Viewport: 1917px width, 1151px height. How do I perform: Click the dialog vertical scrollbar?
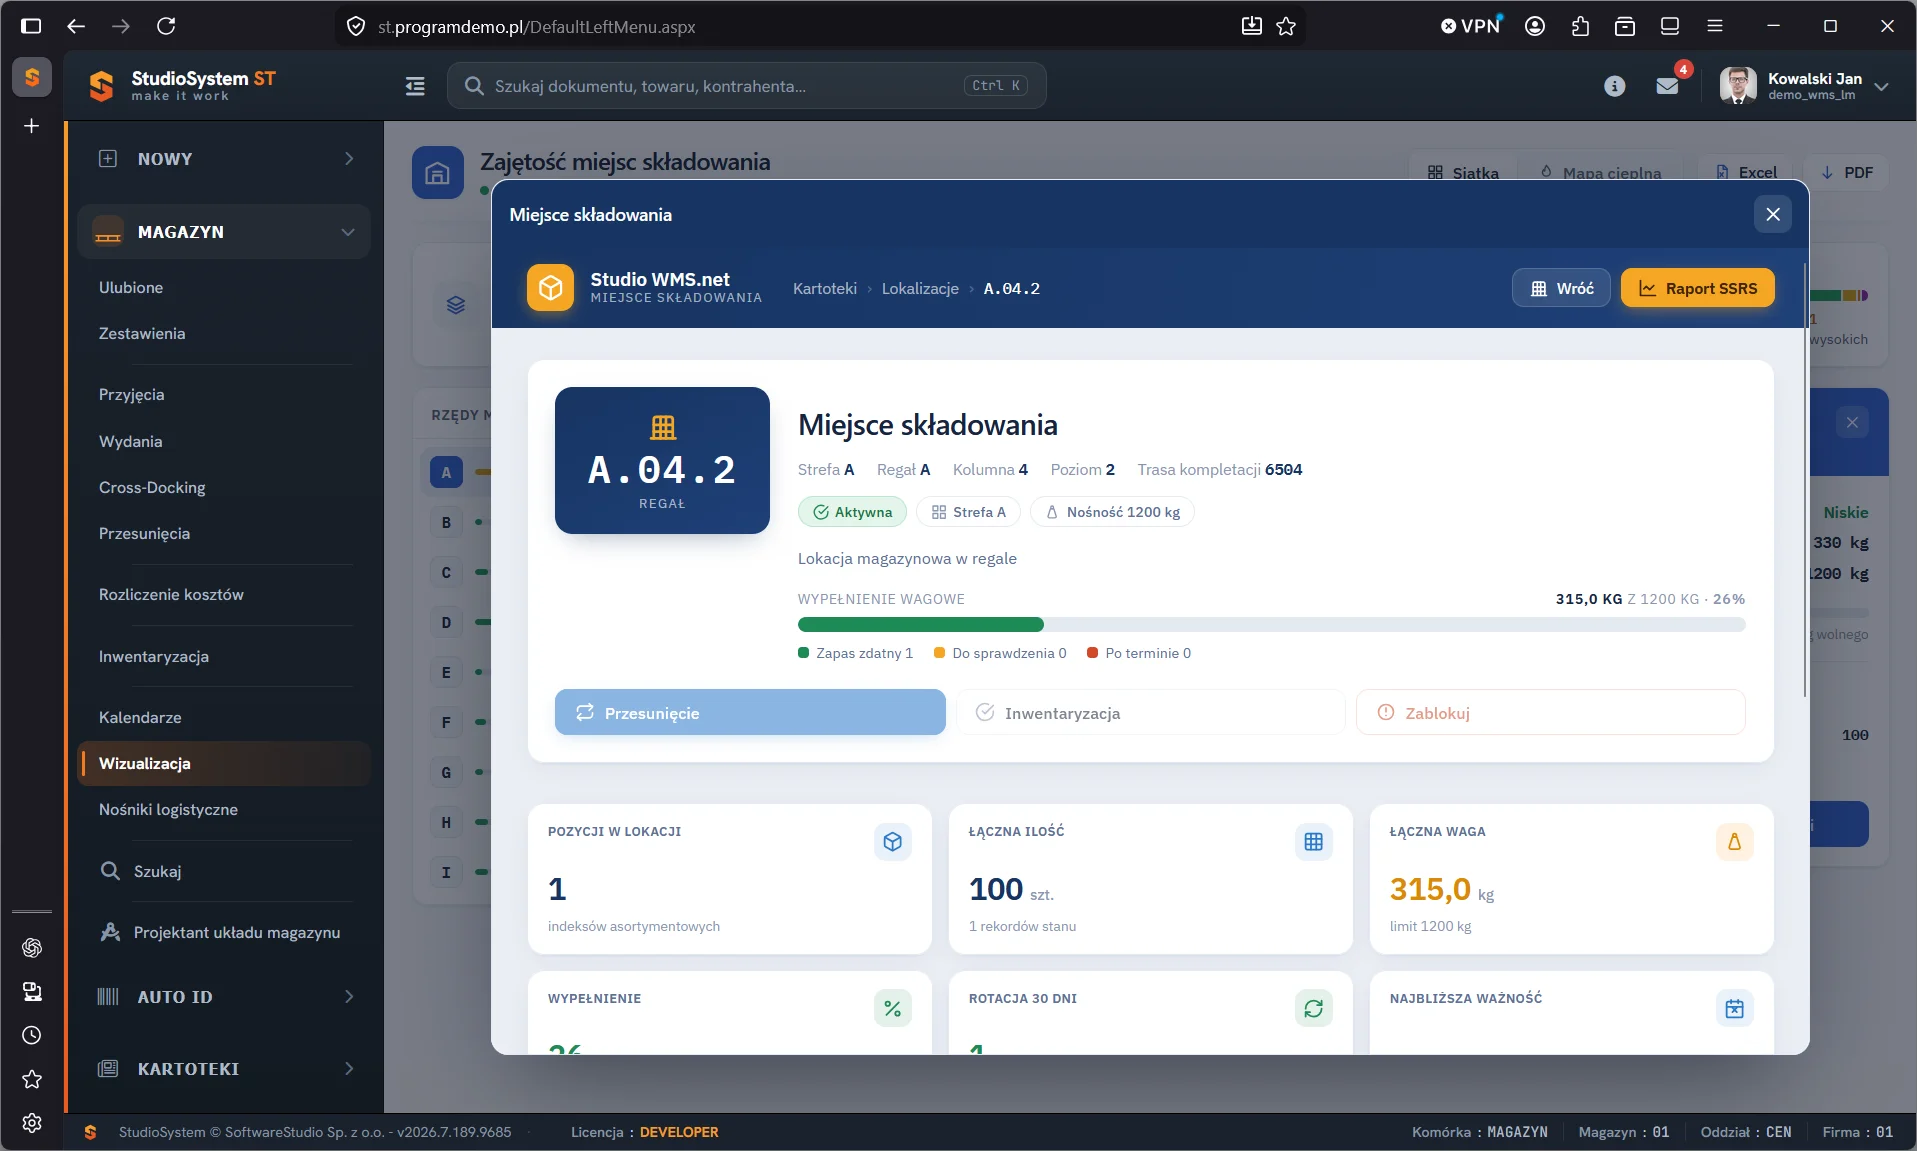(1804, 480)
